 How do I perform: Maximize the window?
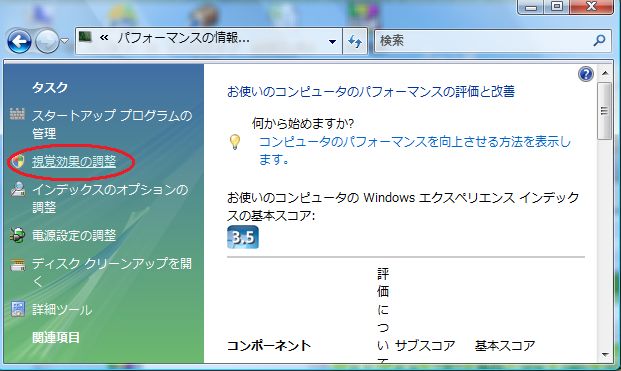point(557,6)
